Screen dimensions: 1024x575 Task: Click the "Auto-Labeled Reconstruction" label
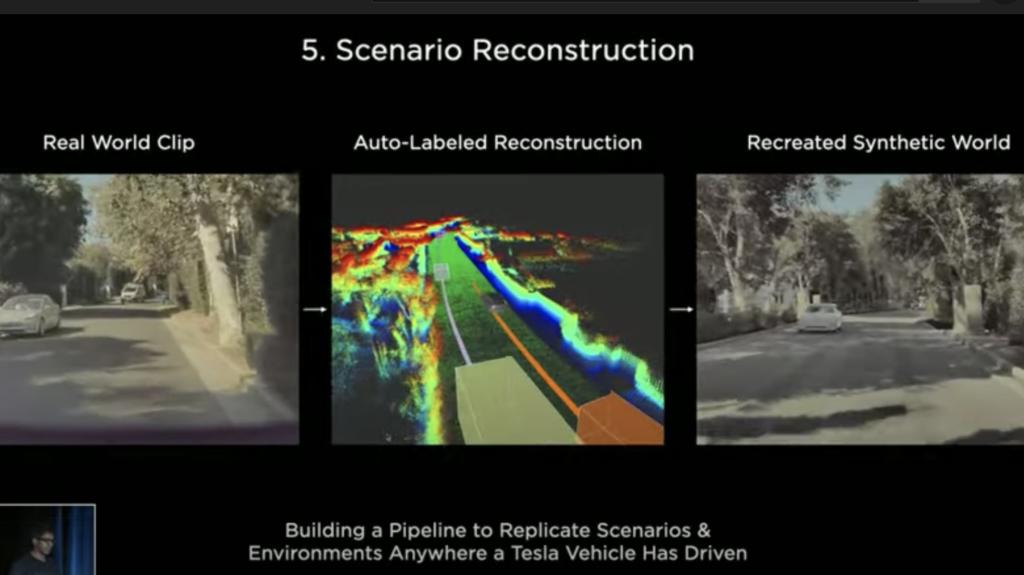tap(498, 142)
